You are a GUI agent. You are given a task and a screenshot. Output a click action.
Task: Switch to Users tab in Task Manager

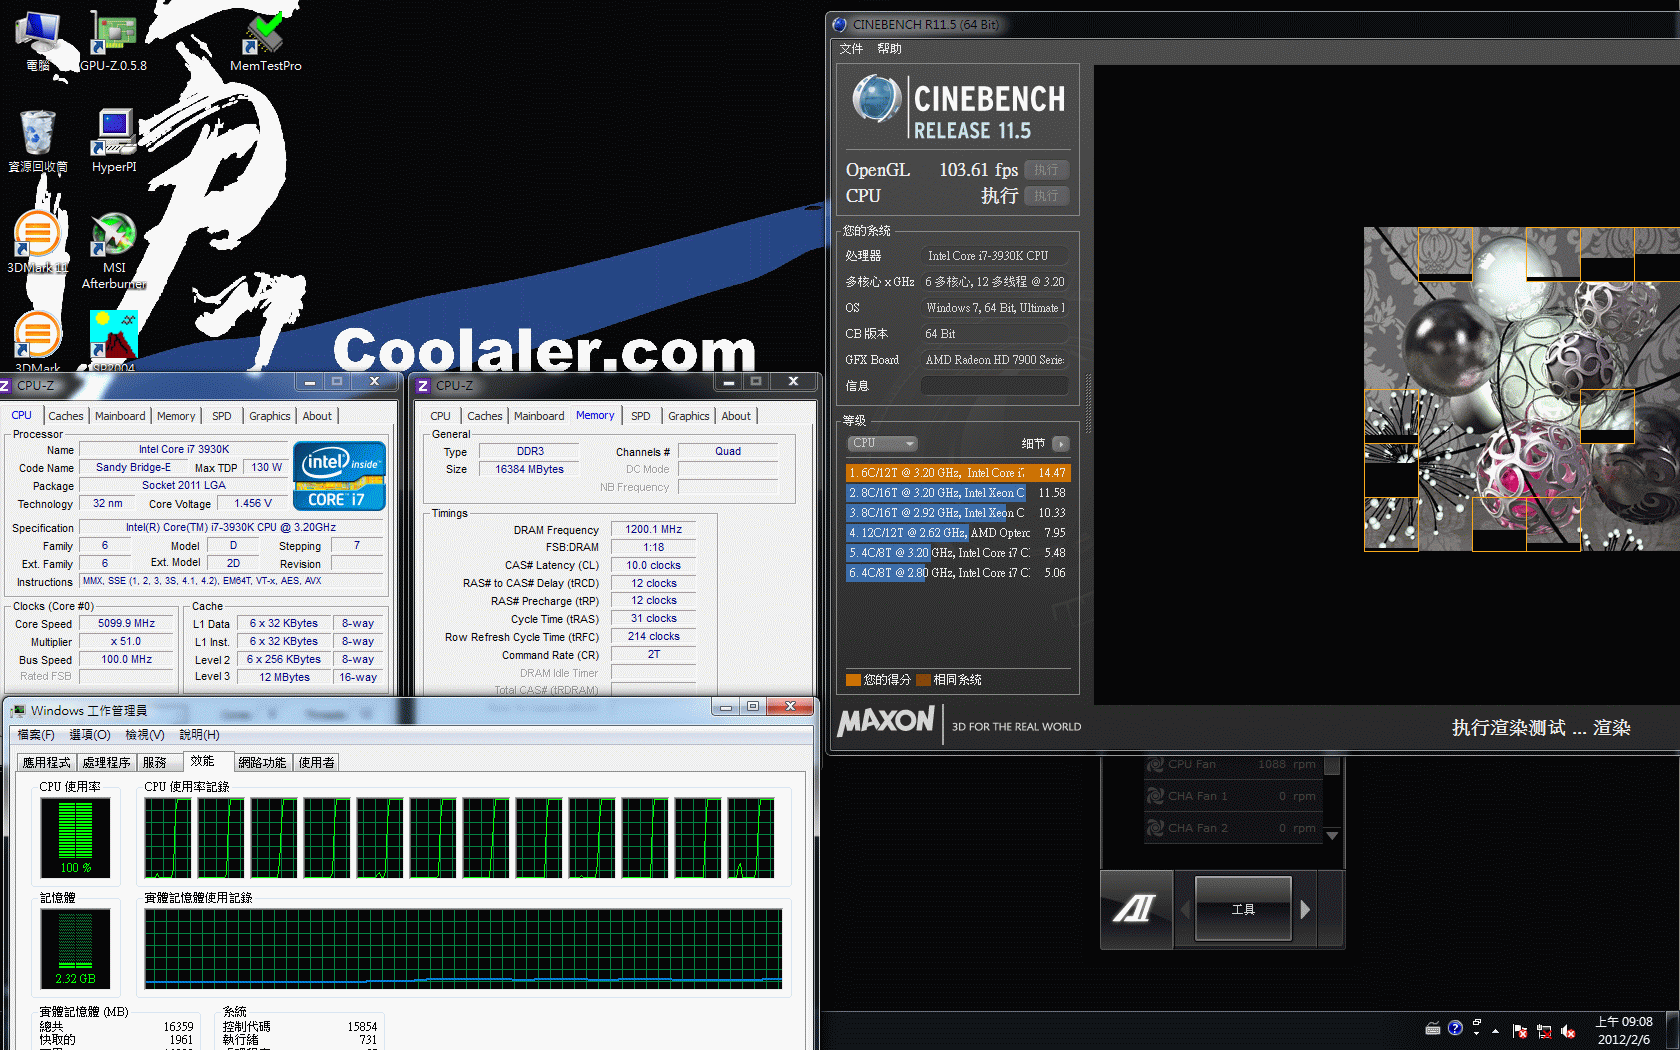pyautogui.click(x=316, y=762)
